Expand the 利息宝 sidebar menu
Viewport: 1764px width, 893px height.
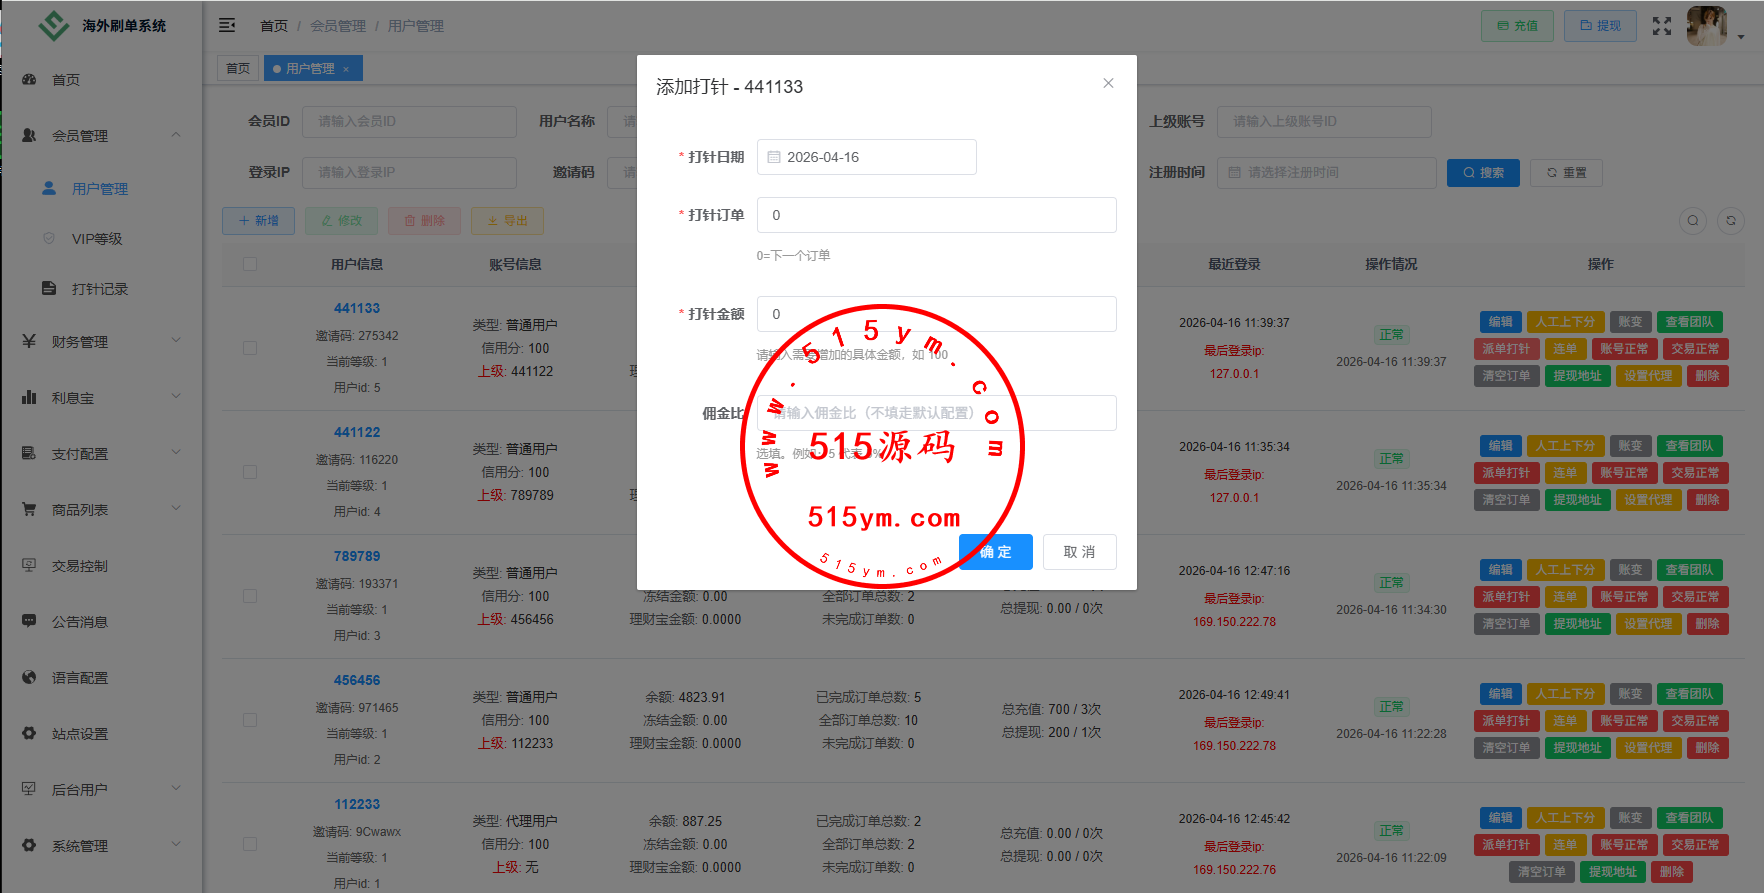(100, 397)
